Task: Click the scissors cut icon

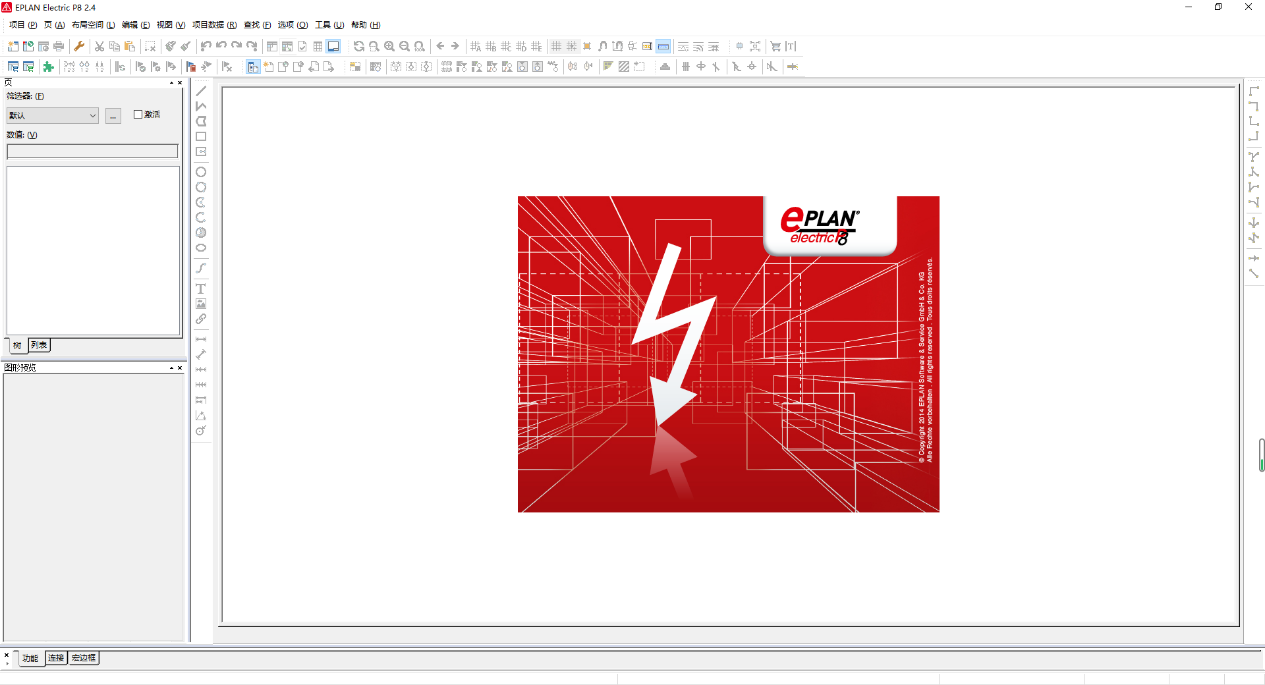Action: 99,46
